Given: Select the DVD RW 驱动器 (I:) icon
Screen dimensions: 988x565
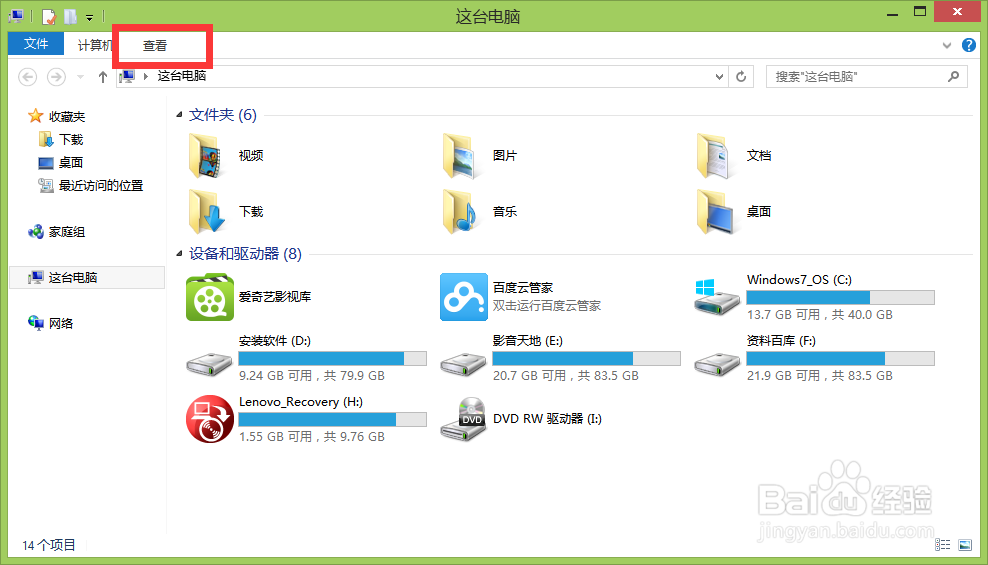Looking at the screenshot, I should (464, 419).
